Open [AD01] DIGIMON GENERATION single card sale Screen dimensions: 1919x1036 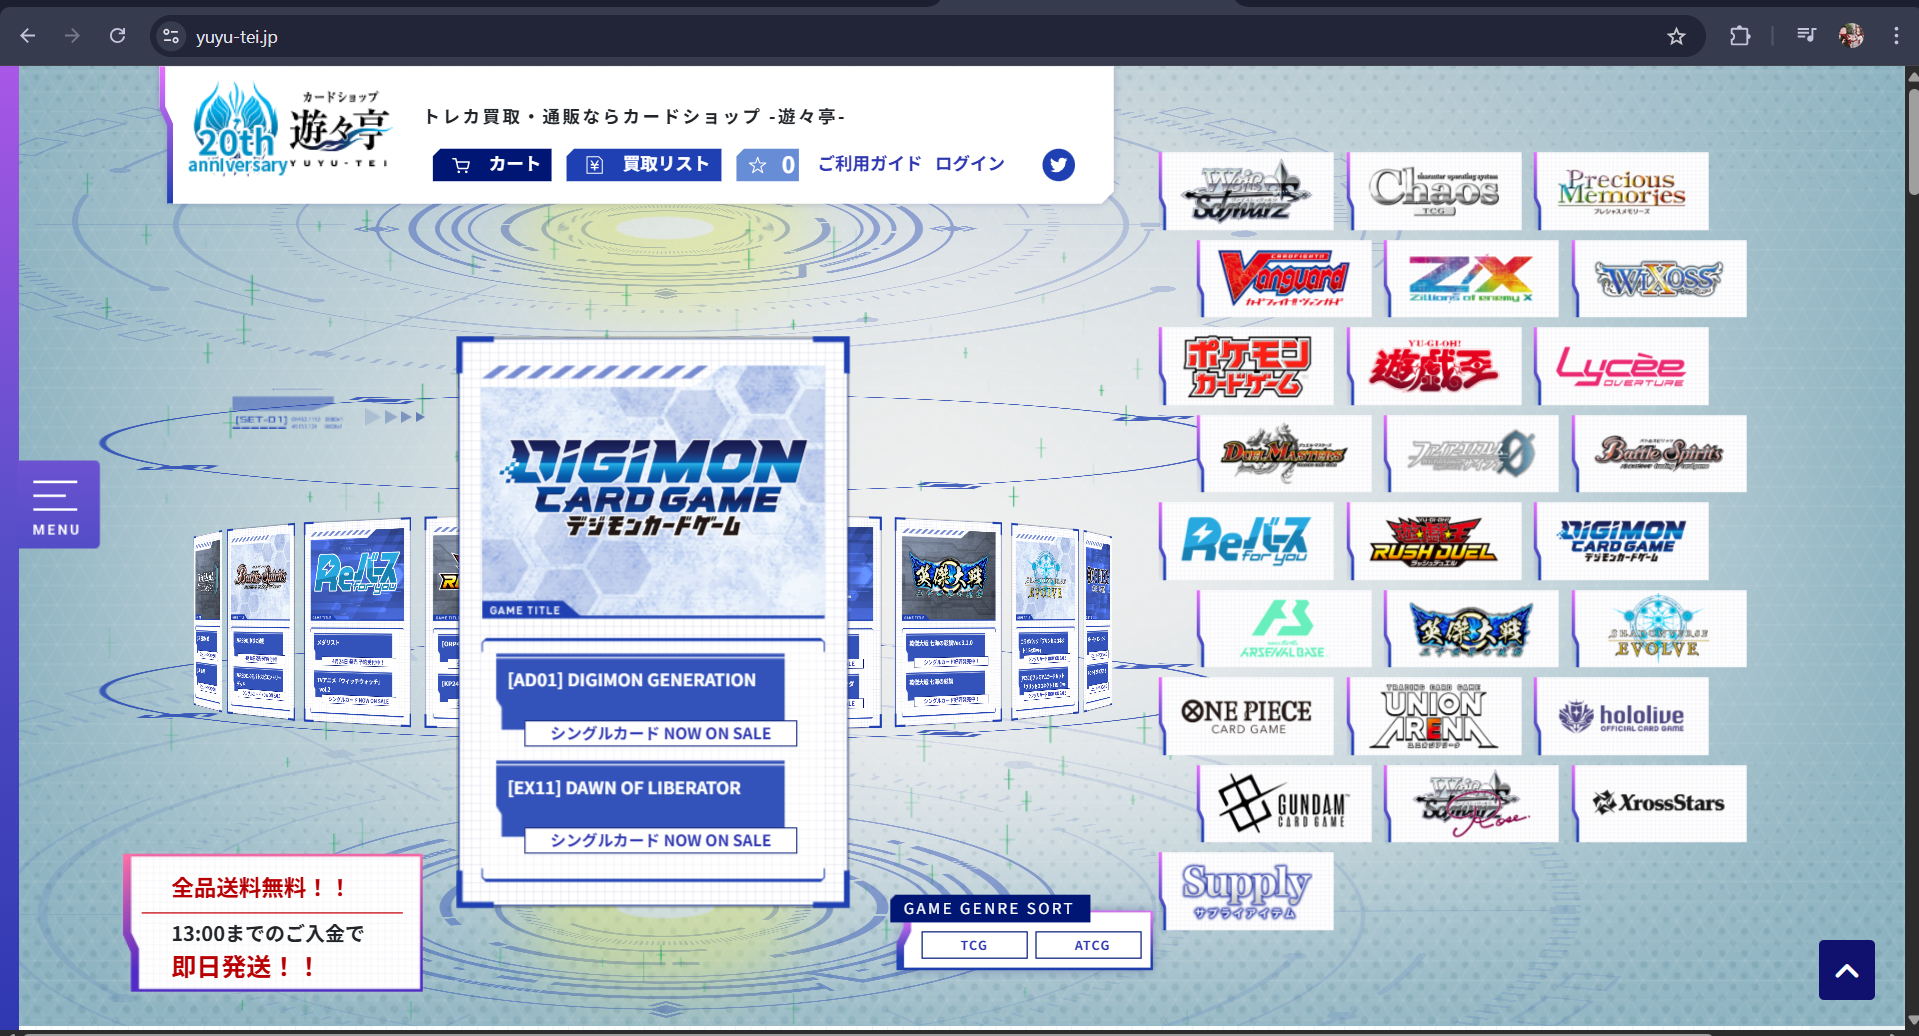click(646, 700)
